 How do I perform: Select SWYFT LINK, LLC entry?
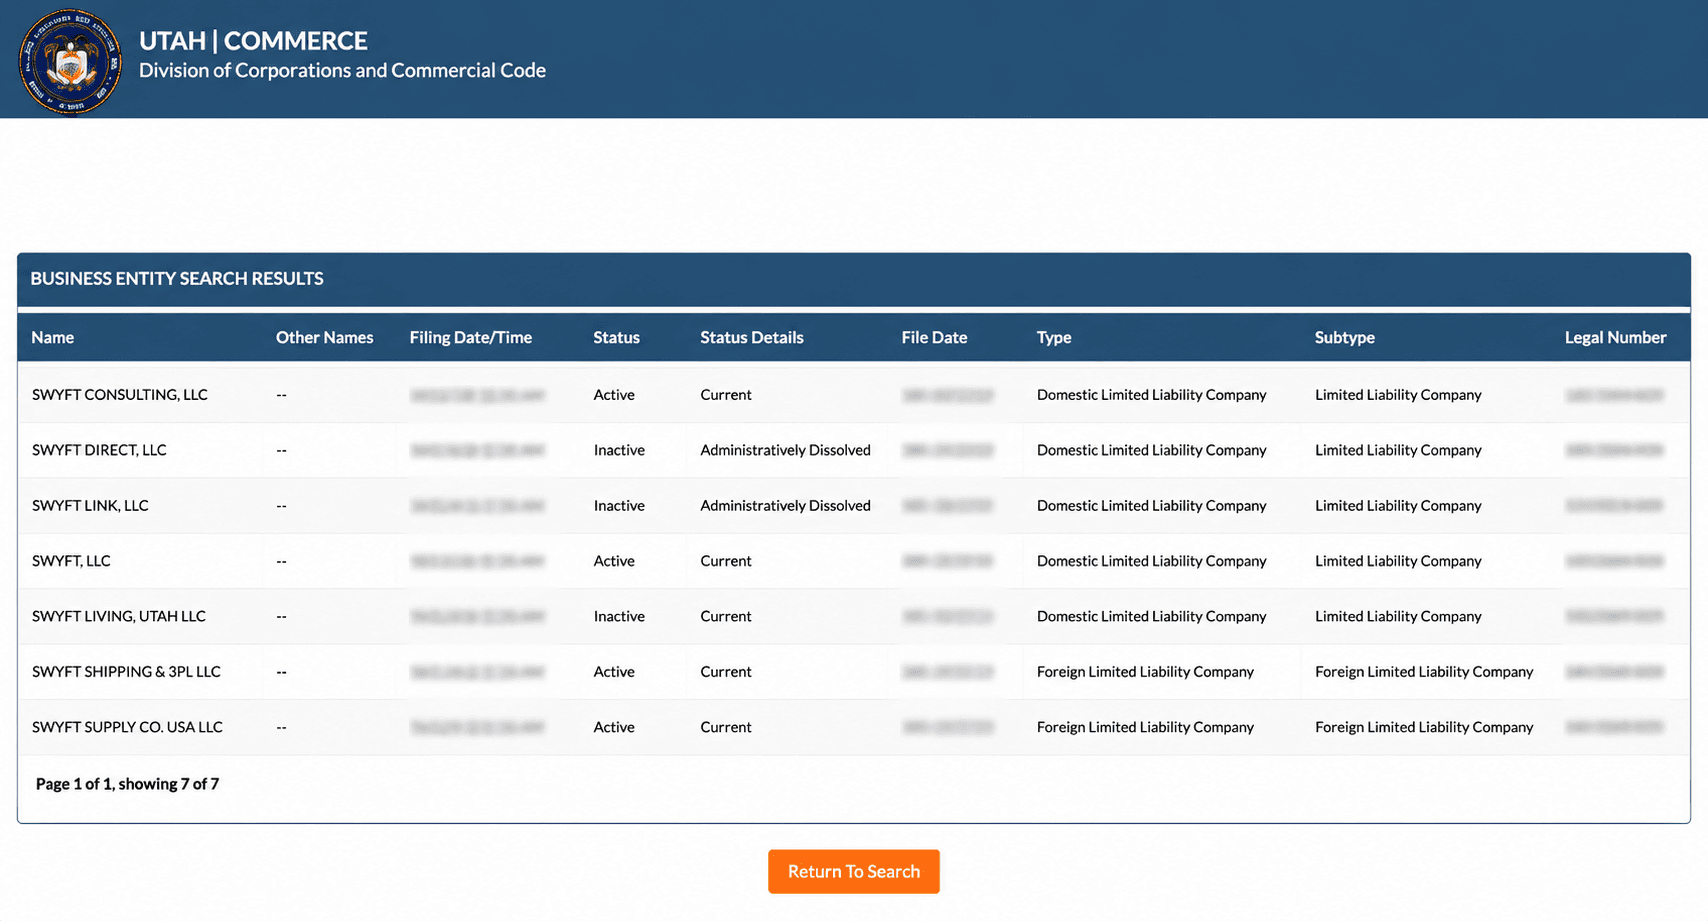pyautogui.click(x=90, y=506)
